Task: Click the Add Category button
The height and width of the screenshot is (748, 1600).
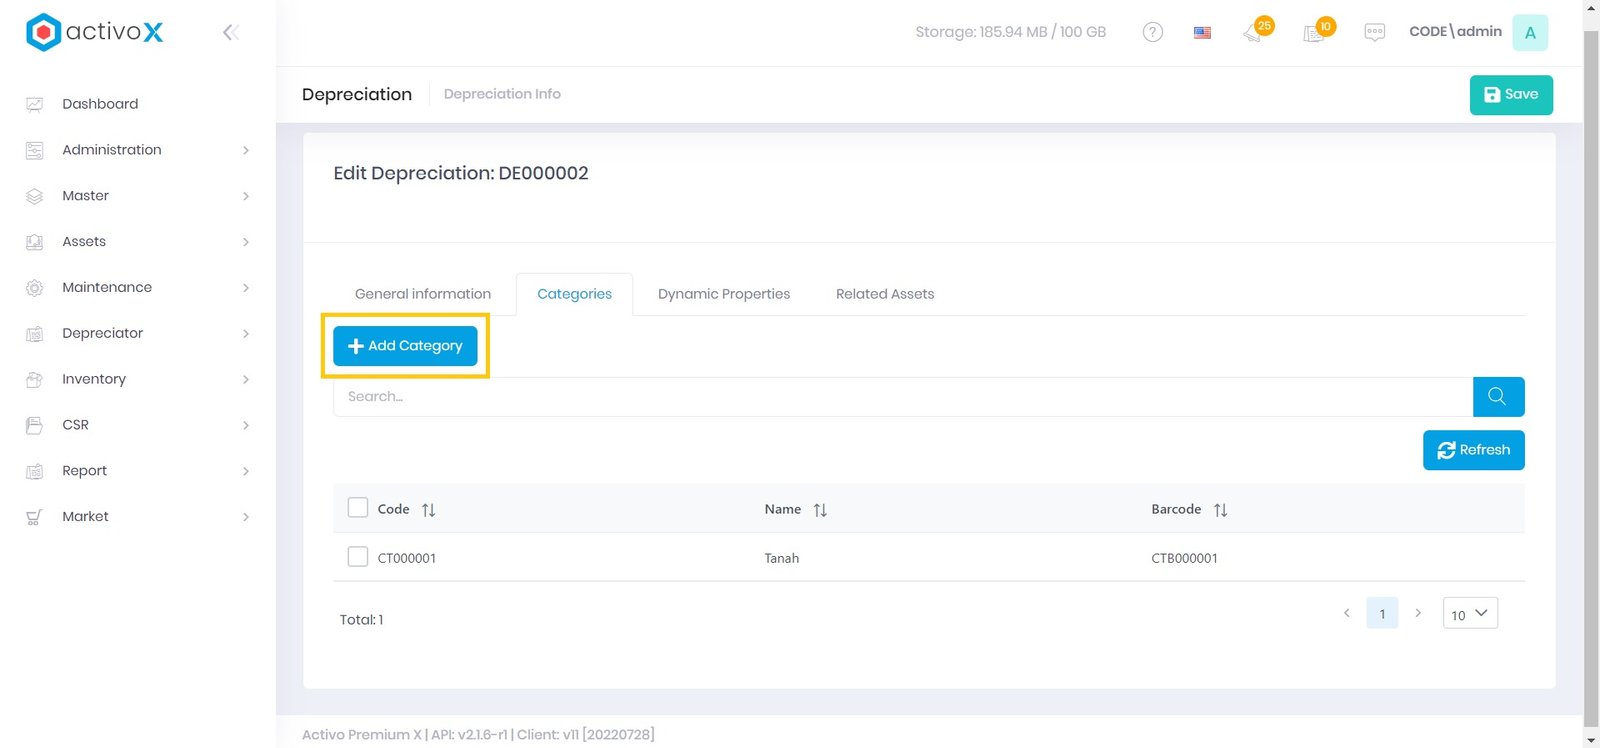Action: tap(405, 346)
